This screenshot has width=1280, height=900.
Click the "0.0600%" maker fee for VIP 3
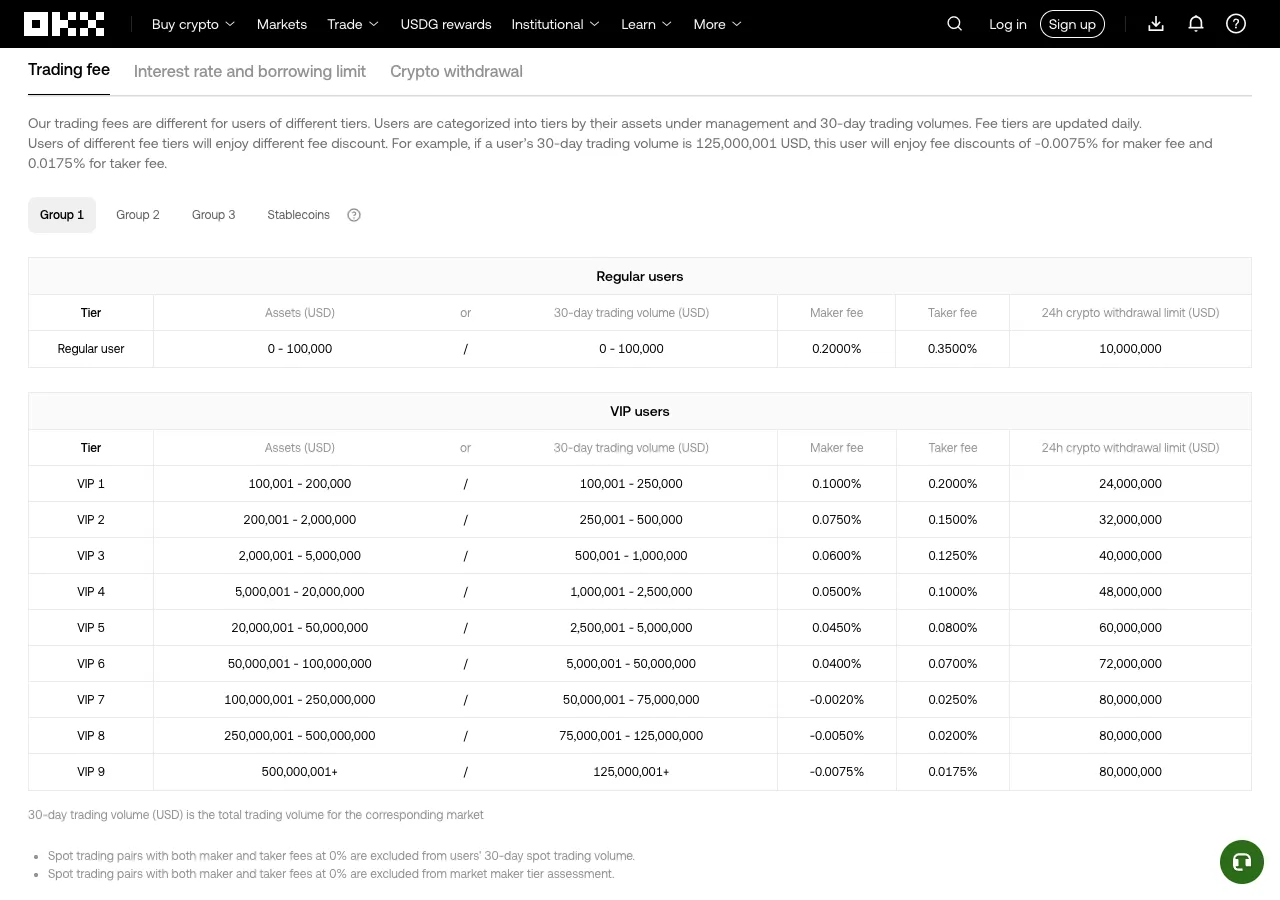837,556
